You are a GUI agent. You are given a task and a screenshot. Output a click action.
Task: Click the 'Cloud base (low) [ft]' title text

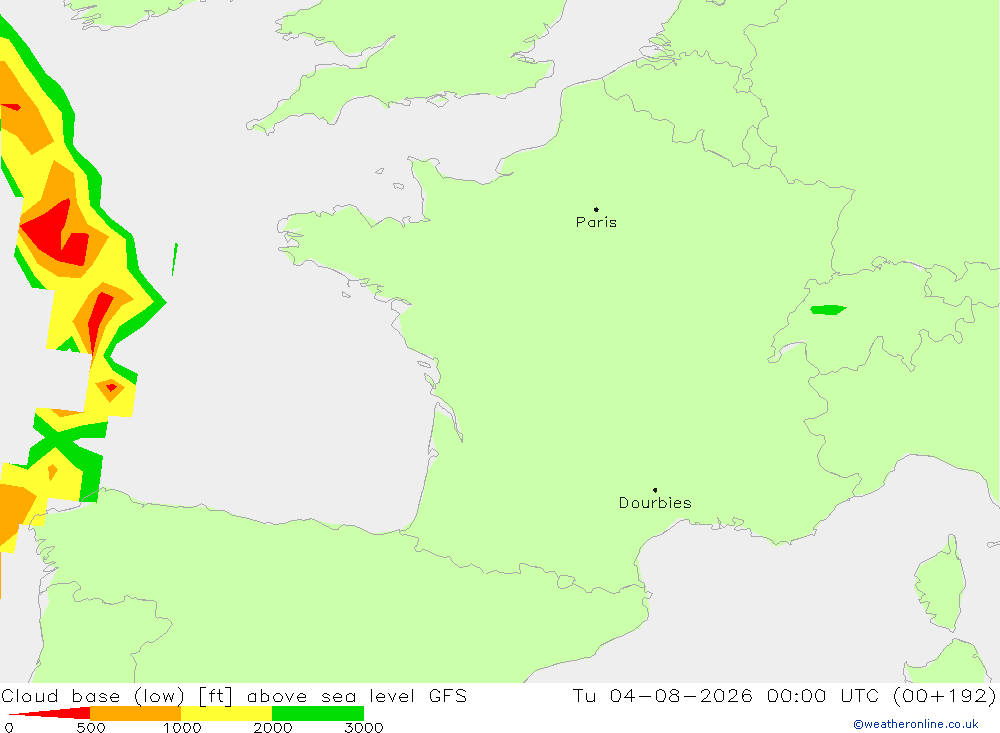click(x=117, y=696)
